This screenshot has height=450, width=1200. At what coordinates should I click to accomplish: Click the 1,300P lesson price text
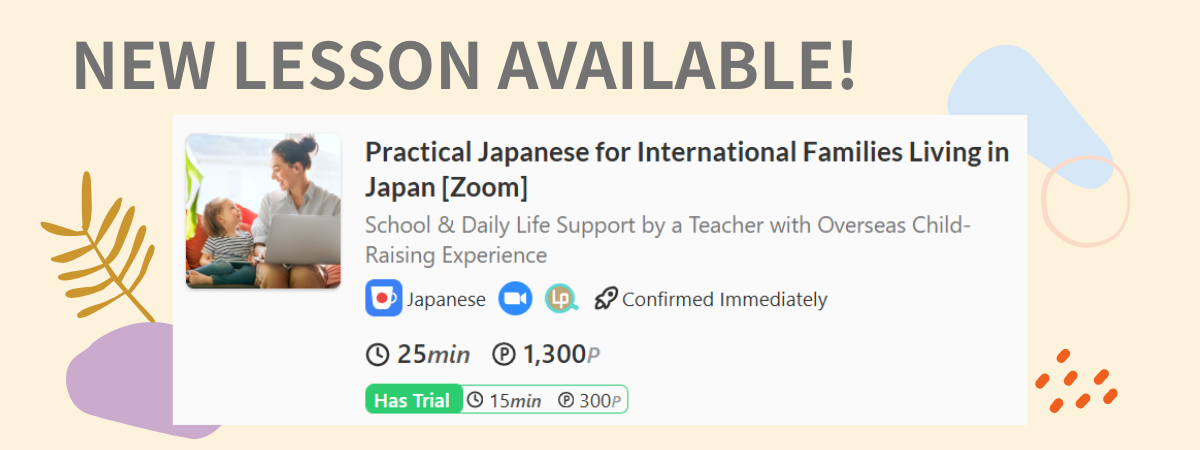[562, 354]
